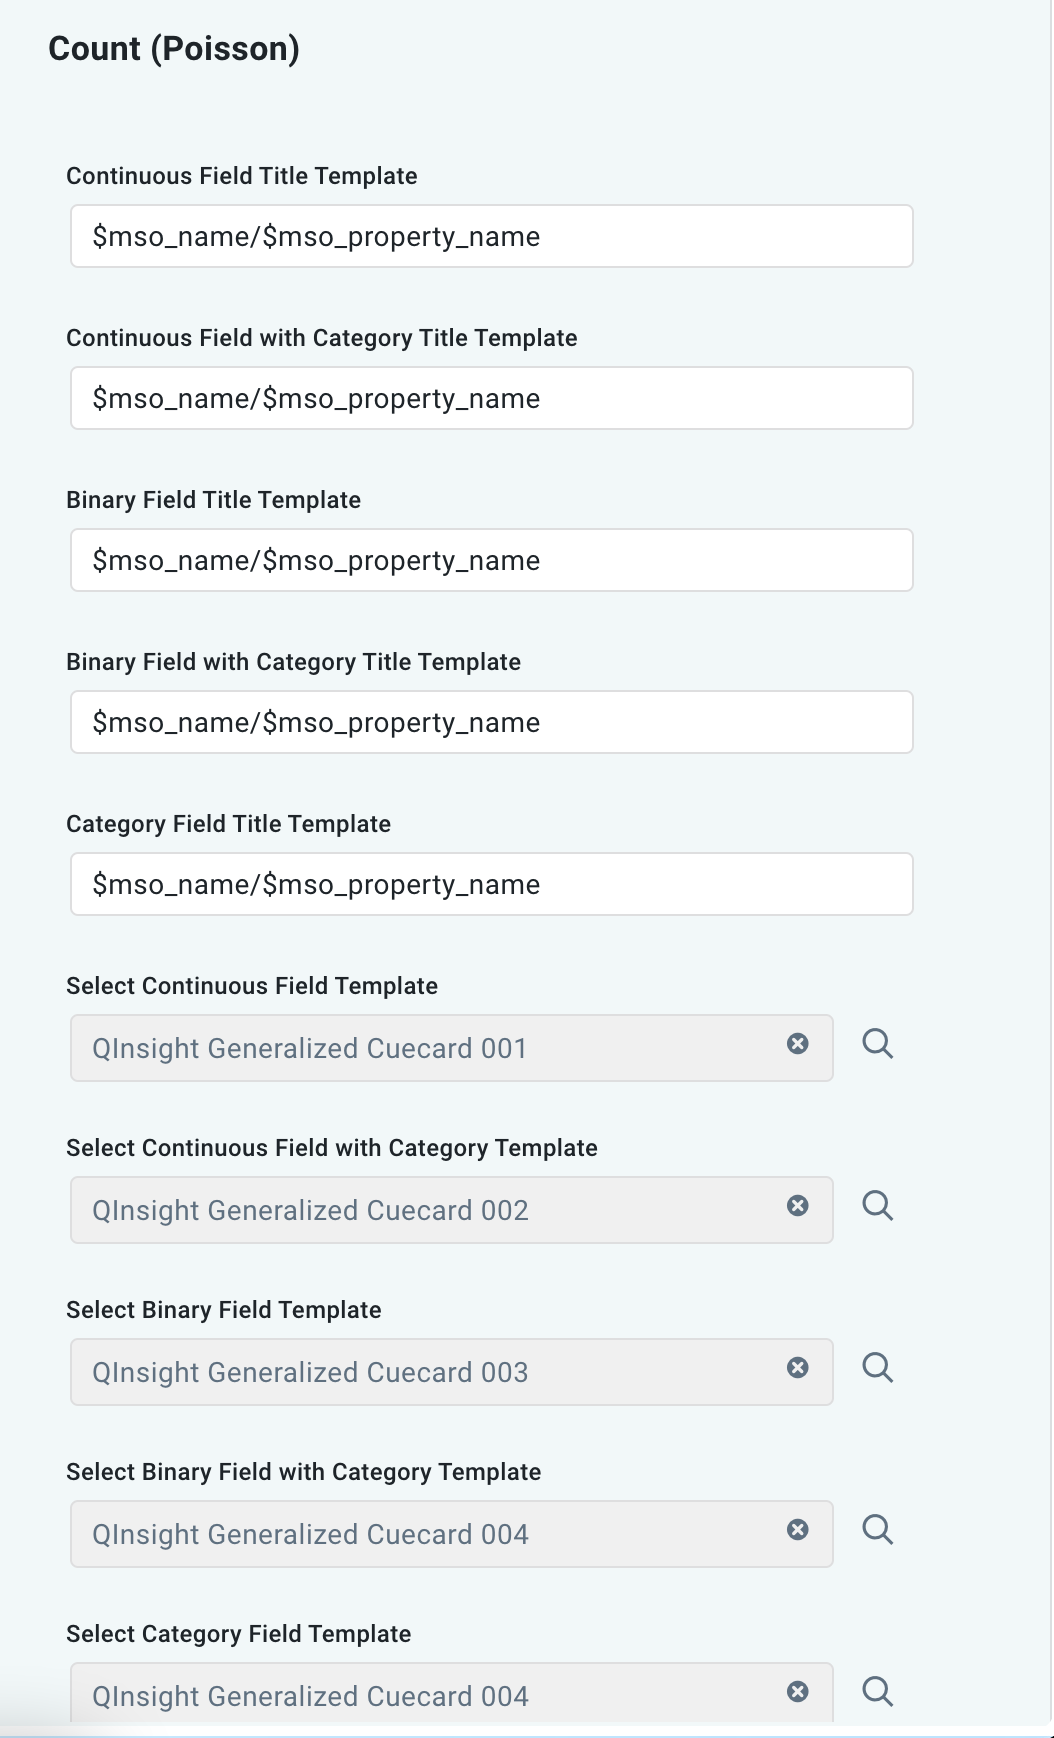Viewport: 1054px width, 1738px height.
Task: Clear the Select Binary Field with Category Template
Action: click(797, 1529)
